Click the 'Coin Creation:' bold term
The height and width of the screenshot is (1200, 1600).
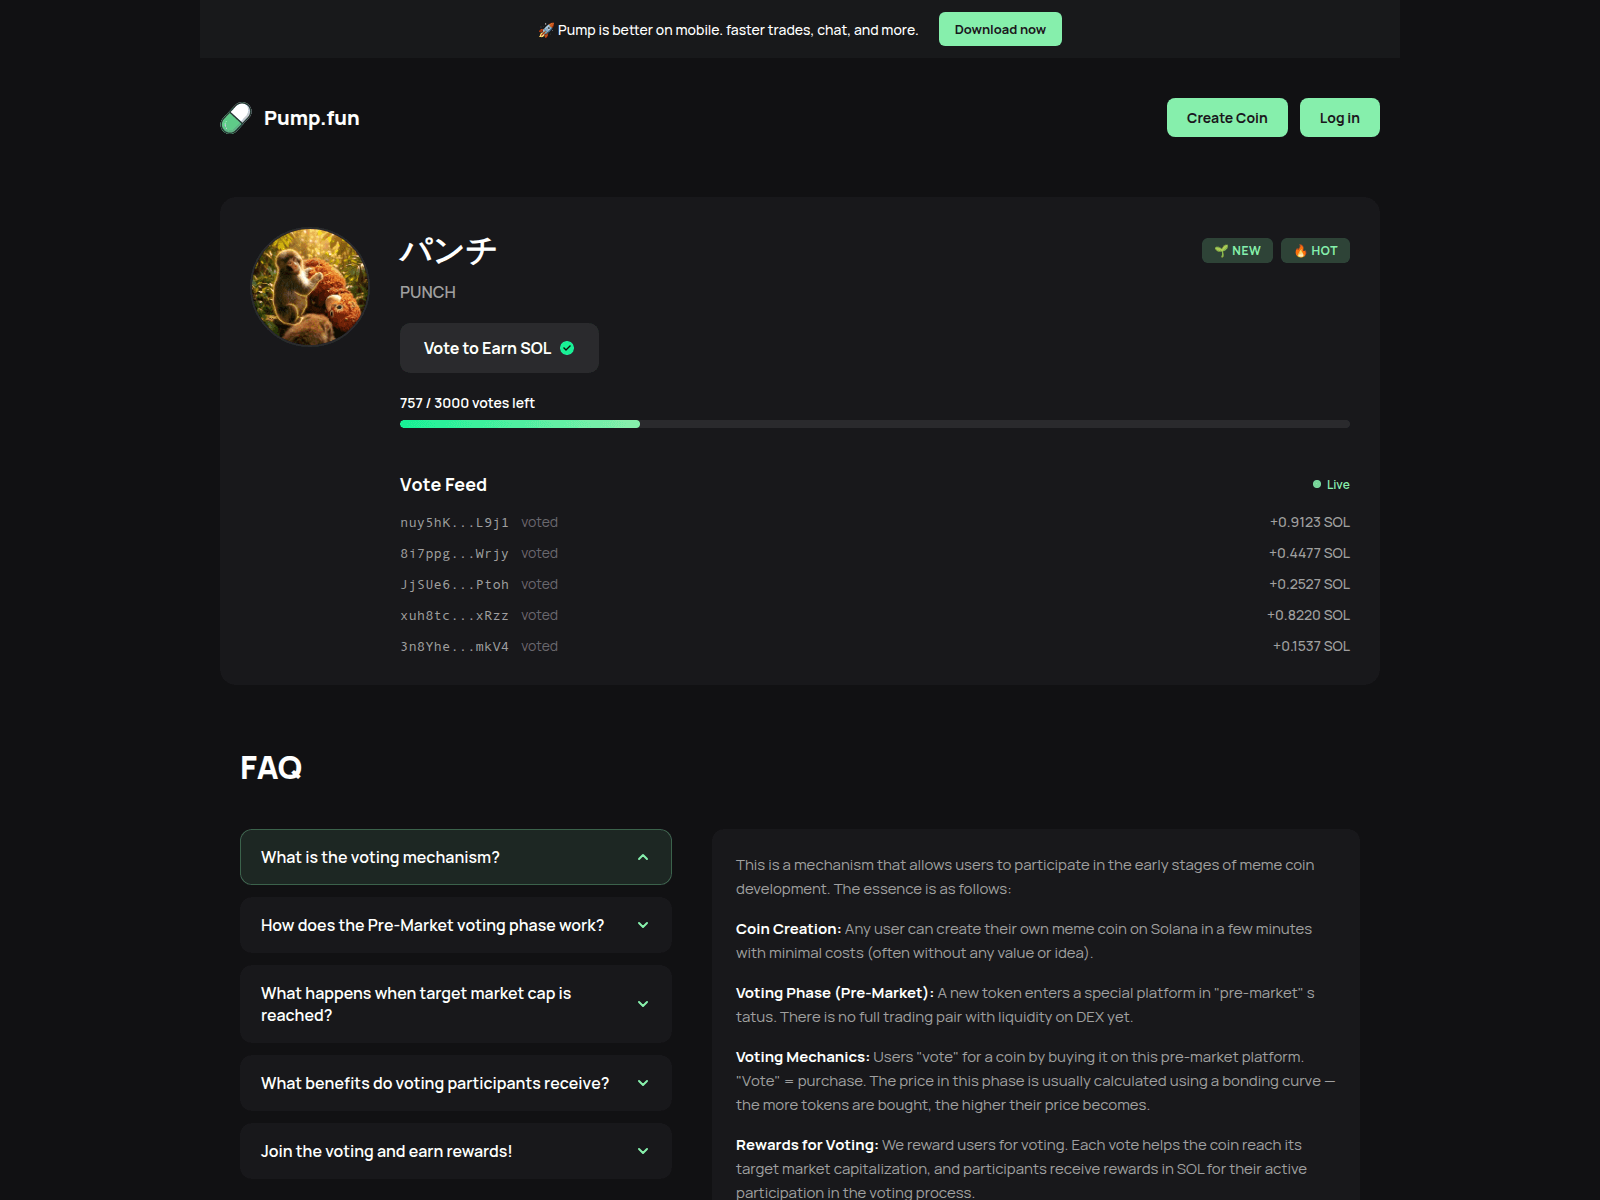788,929
